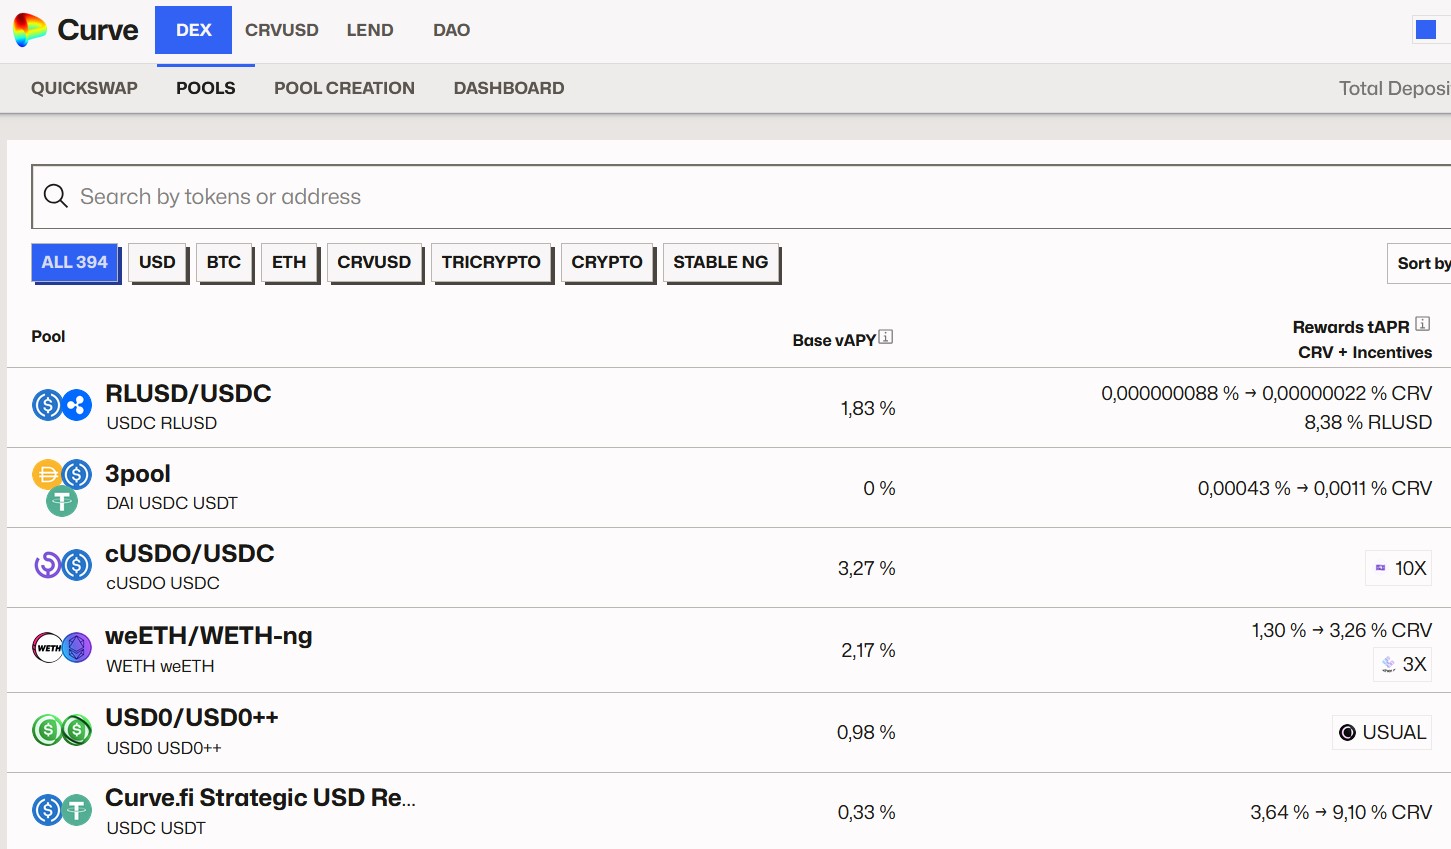
Task: Go to POOL CREATION page
Action: click(344, 88)
